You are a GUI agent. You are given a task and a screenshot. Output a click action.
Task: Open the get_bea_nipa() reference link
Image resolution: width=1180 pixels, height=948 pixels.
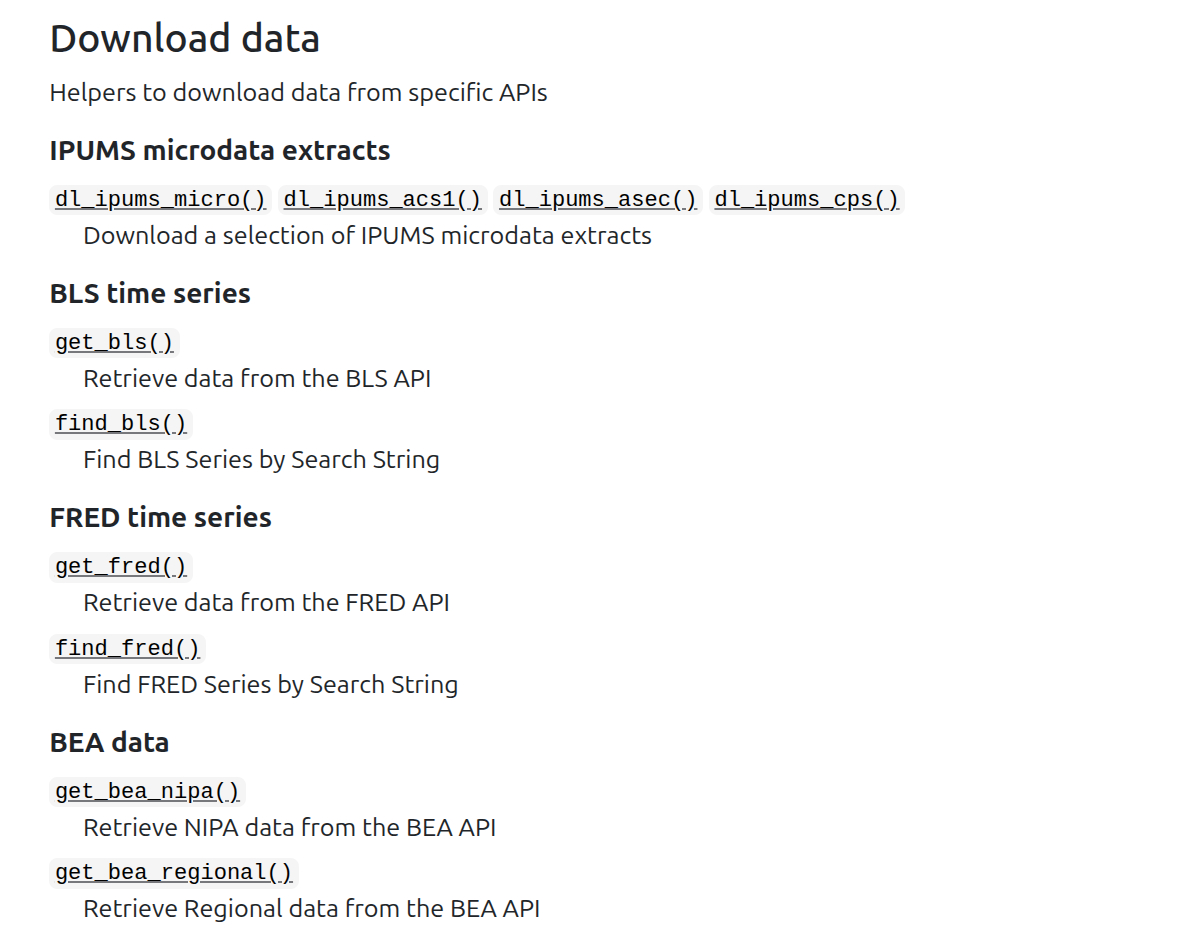pos(148,791)
